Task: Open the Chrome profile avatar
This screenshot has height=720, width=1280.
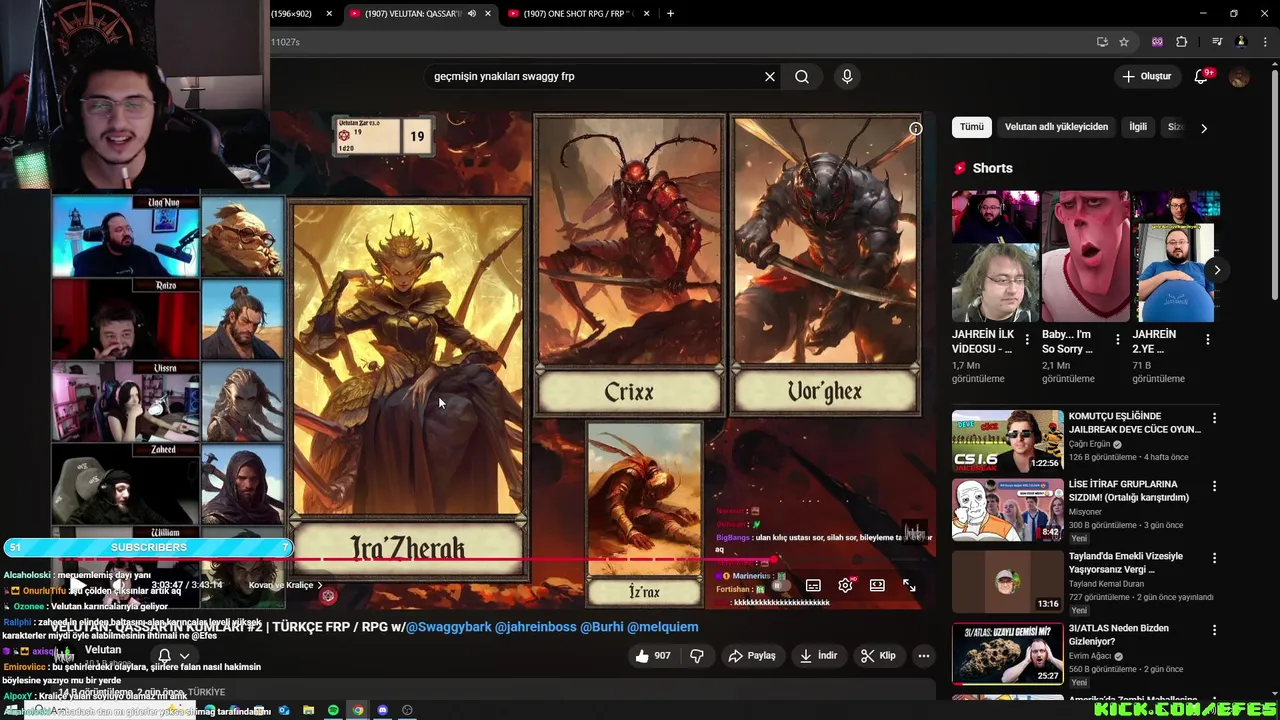Action: coord(1241,42)
